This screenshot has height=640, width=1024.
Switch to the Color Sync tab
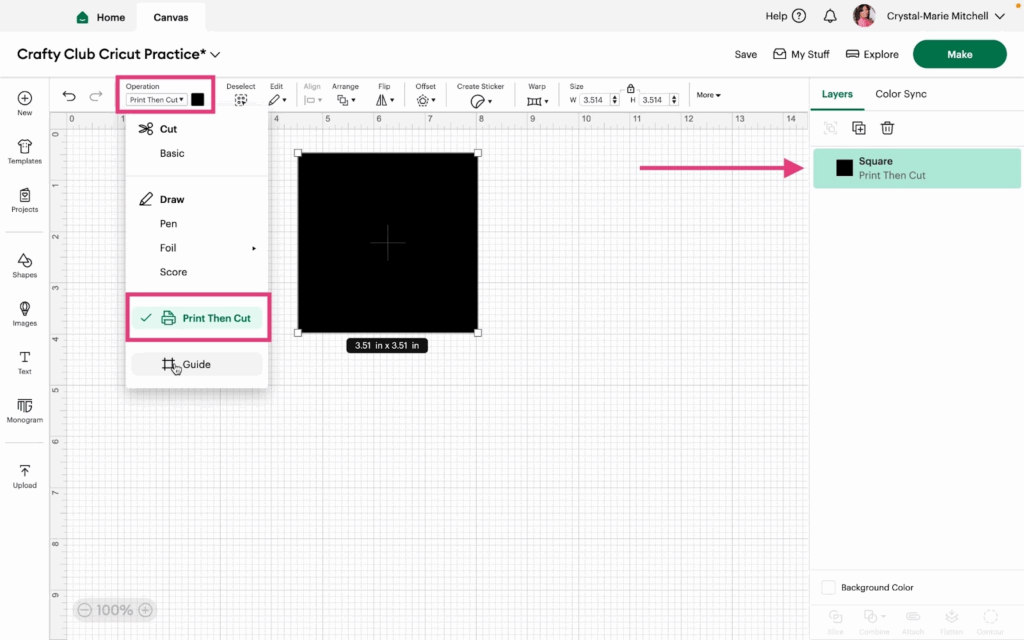pyautogui.click(x=901, y=94)
